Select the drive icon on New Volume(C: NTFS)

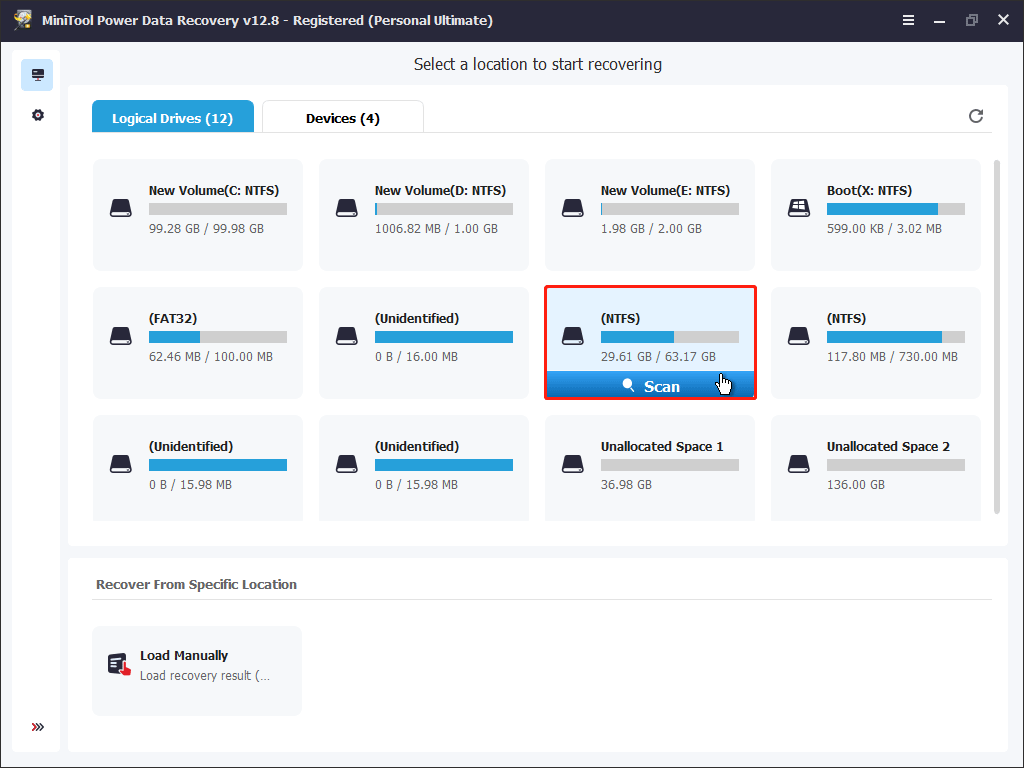click(121, 208)
